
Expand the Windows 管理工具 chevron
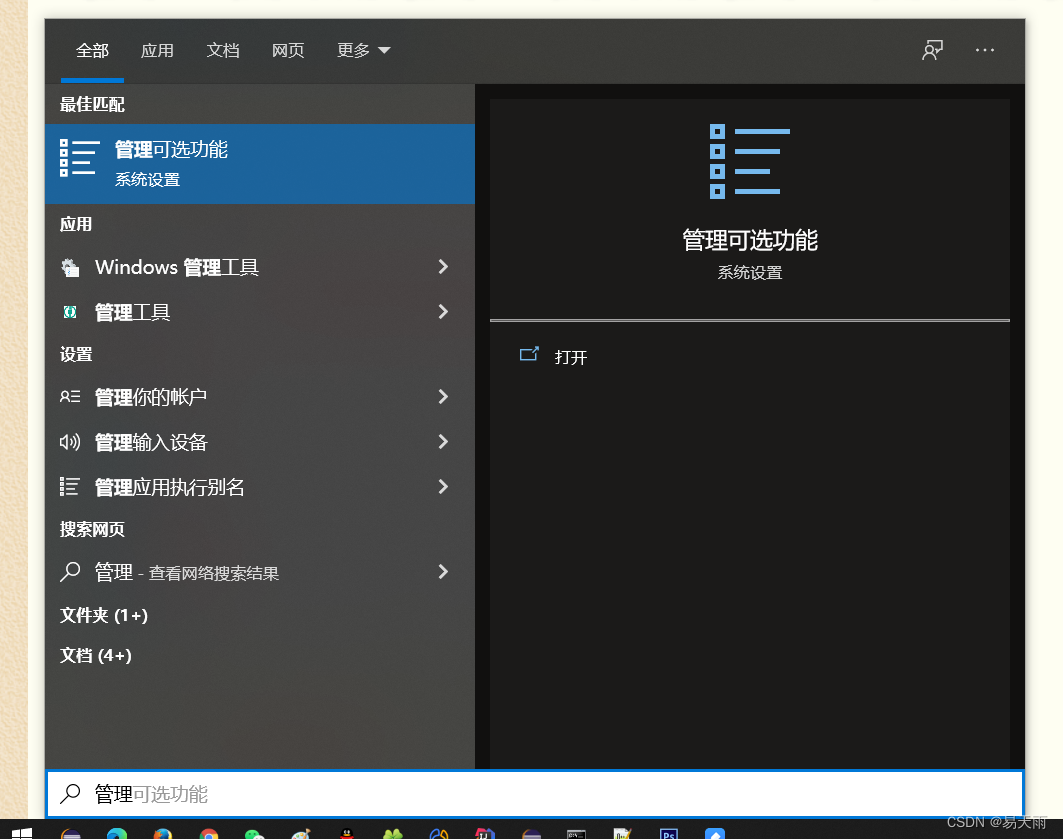(x=442, y=267)
